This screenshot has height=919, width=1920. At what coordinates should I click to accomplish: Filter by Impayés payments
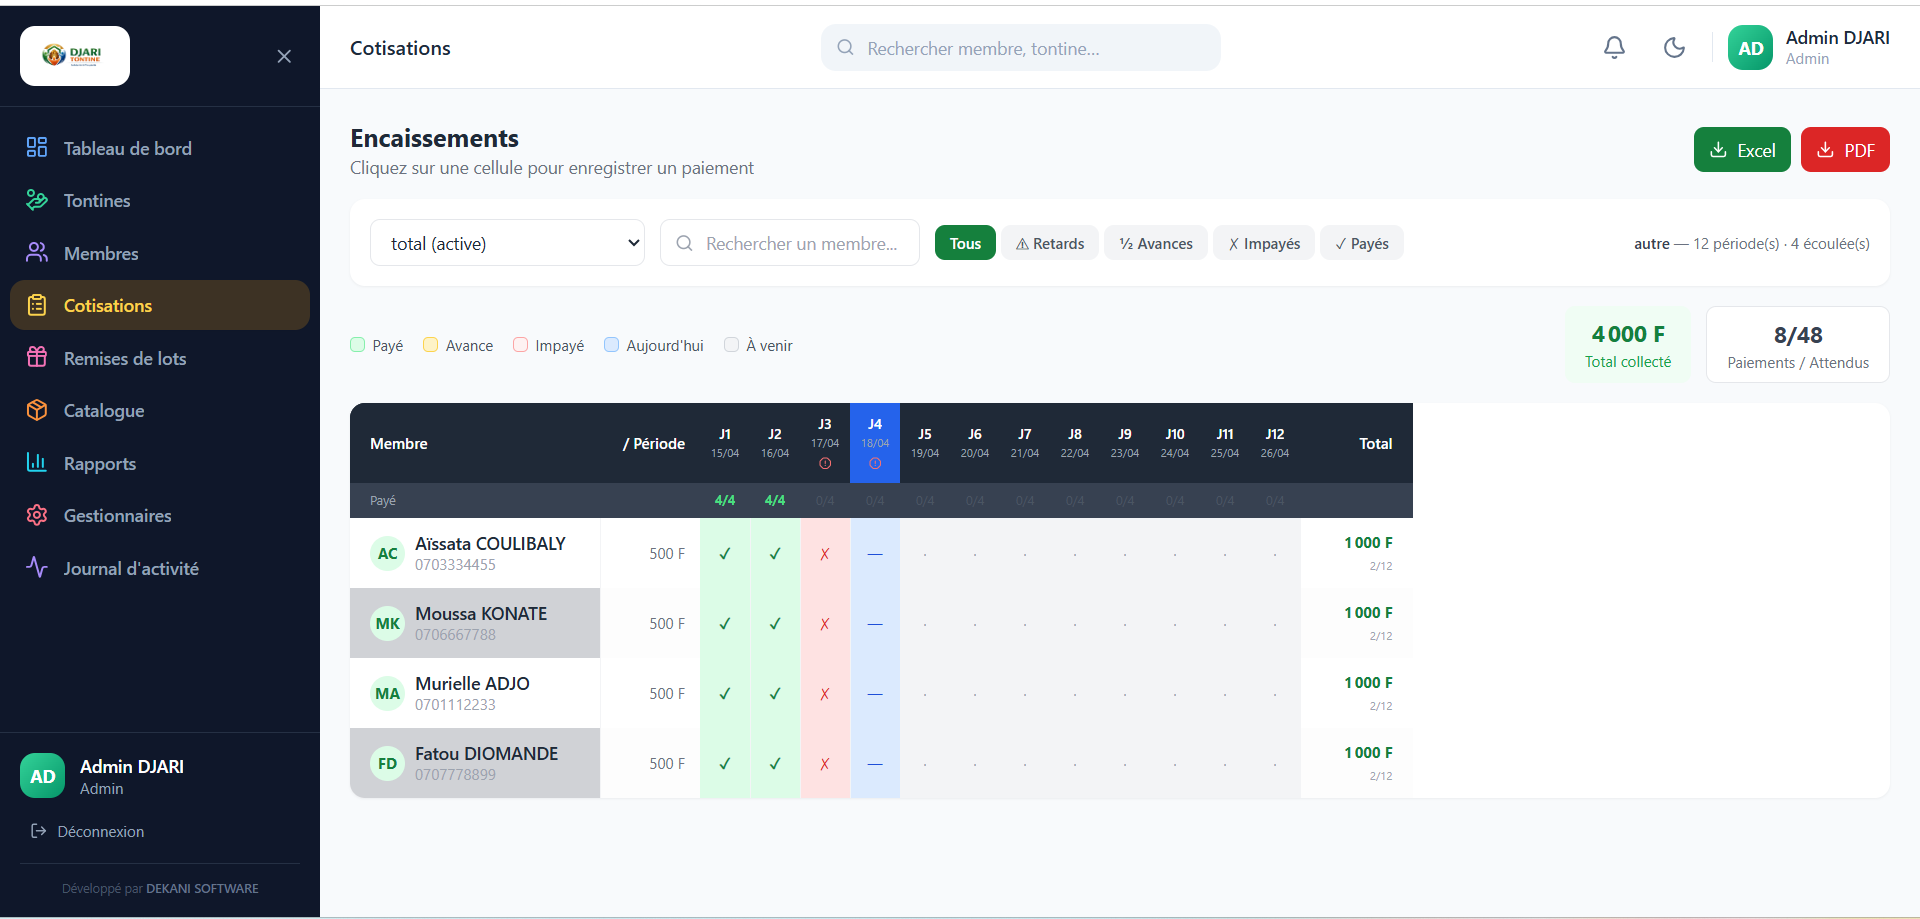click(x=1264, y=243)
